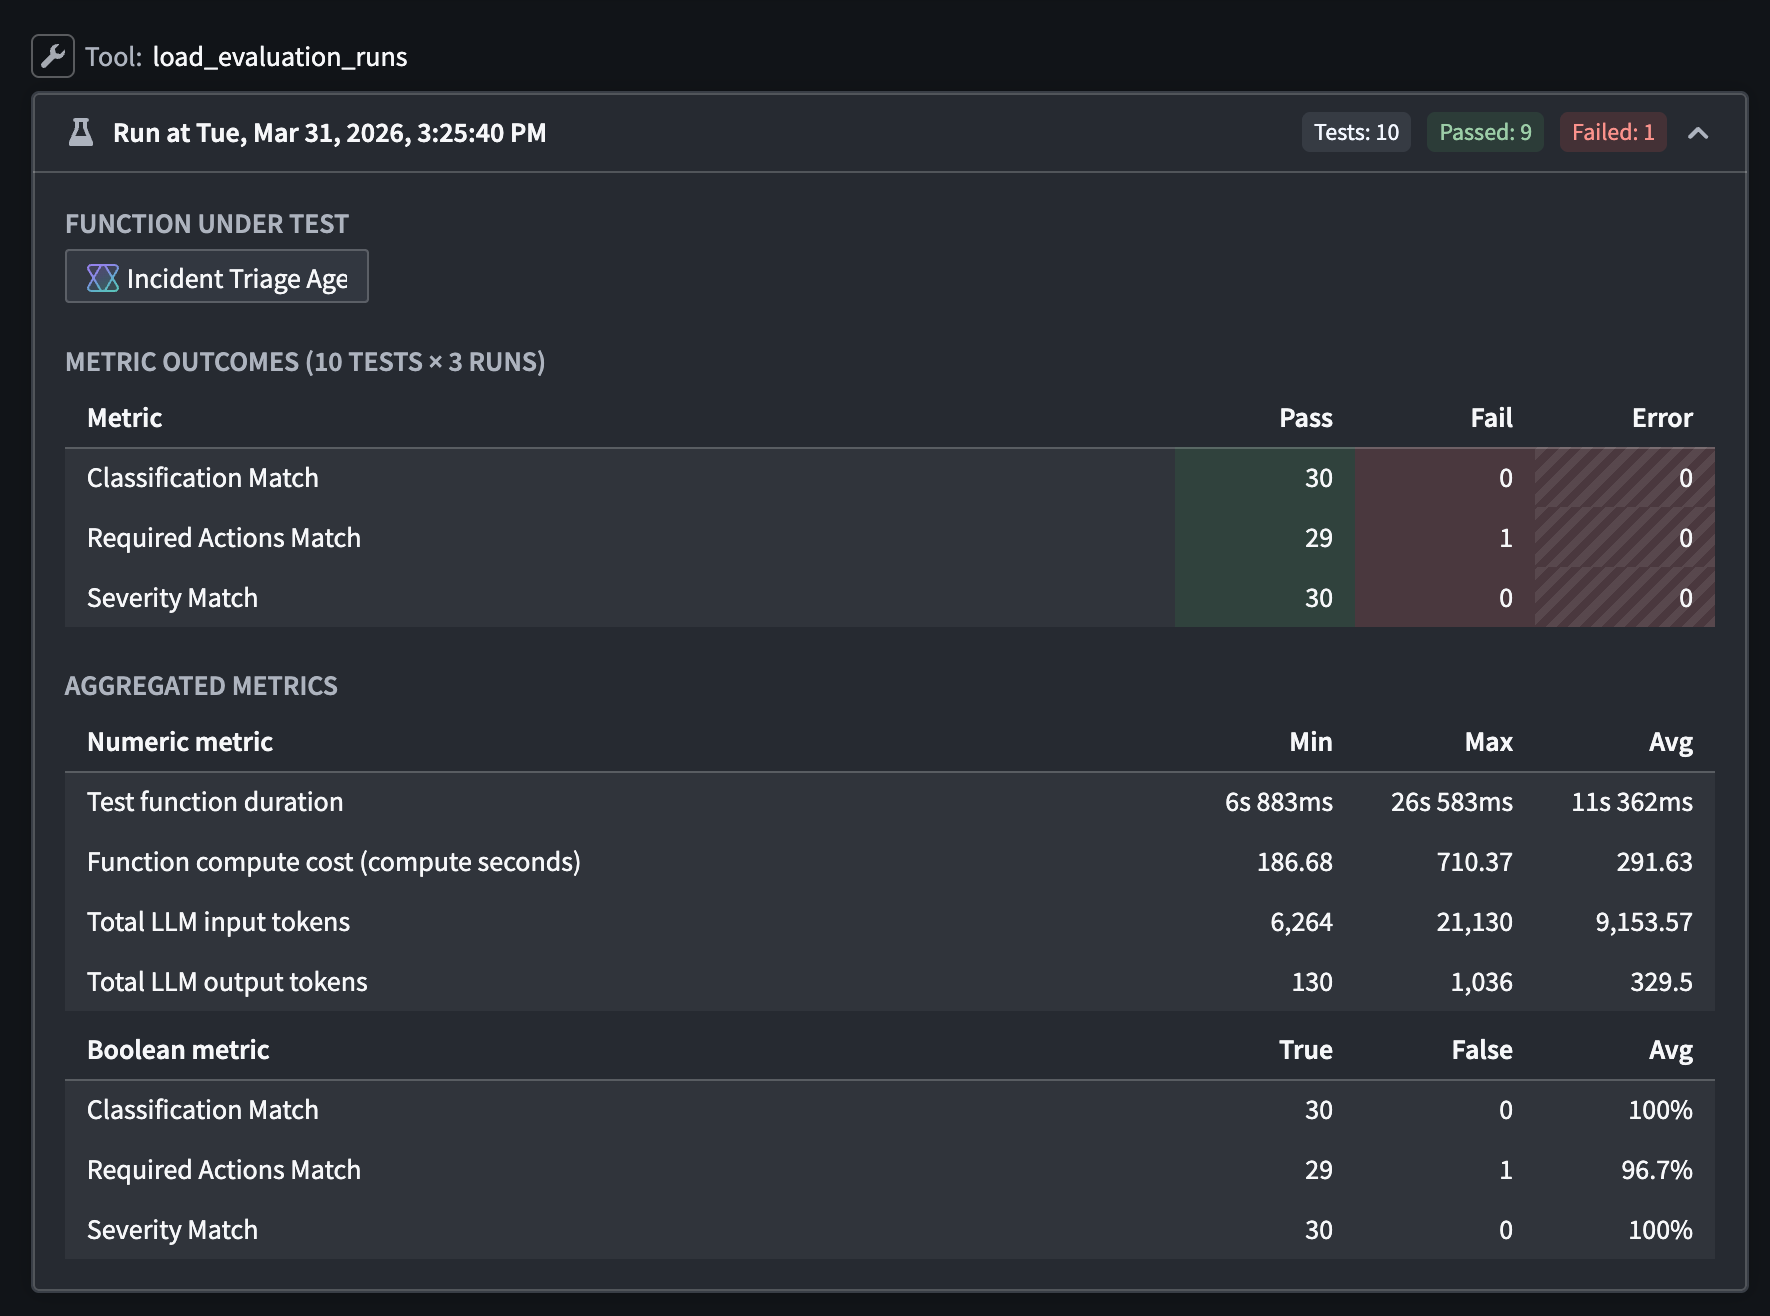
Task: Select the Severity Match metric row
Action: click(172, 597)
